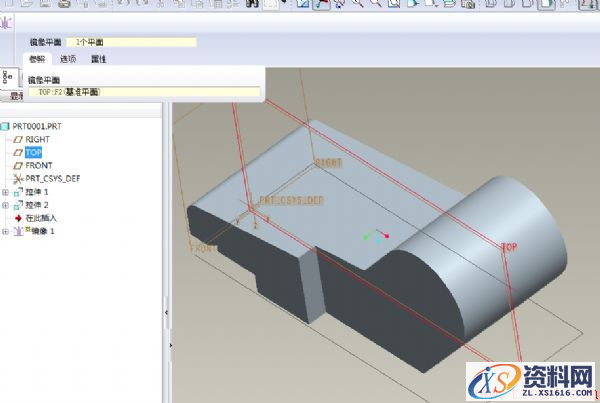Screen dimensions: 600x403
Task: Click the mirror tool icon at top-left corner
Action: point(6,20)
